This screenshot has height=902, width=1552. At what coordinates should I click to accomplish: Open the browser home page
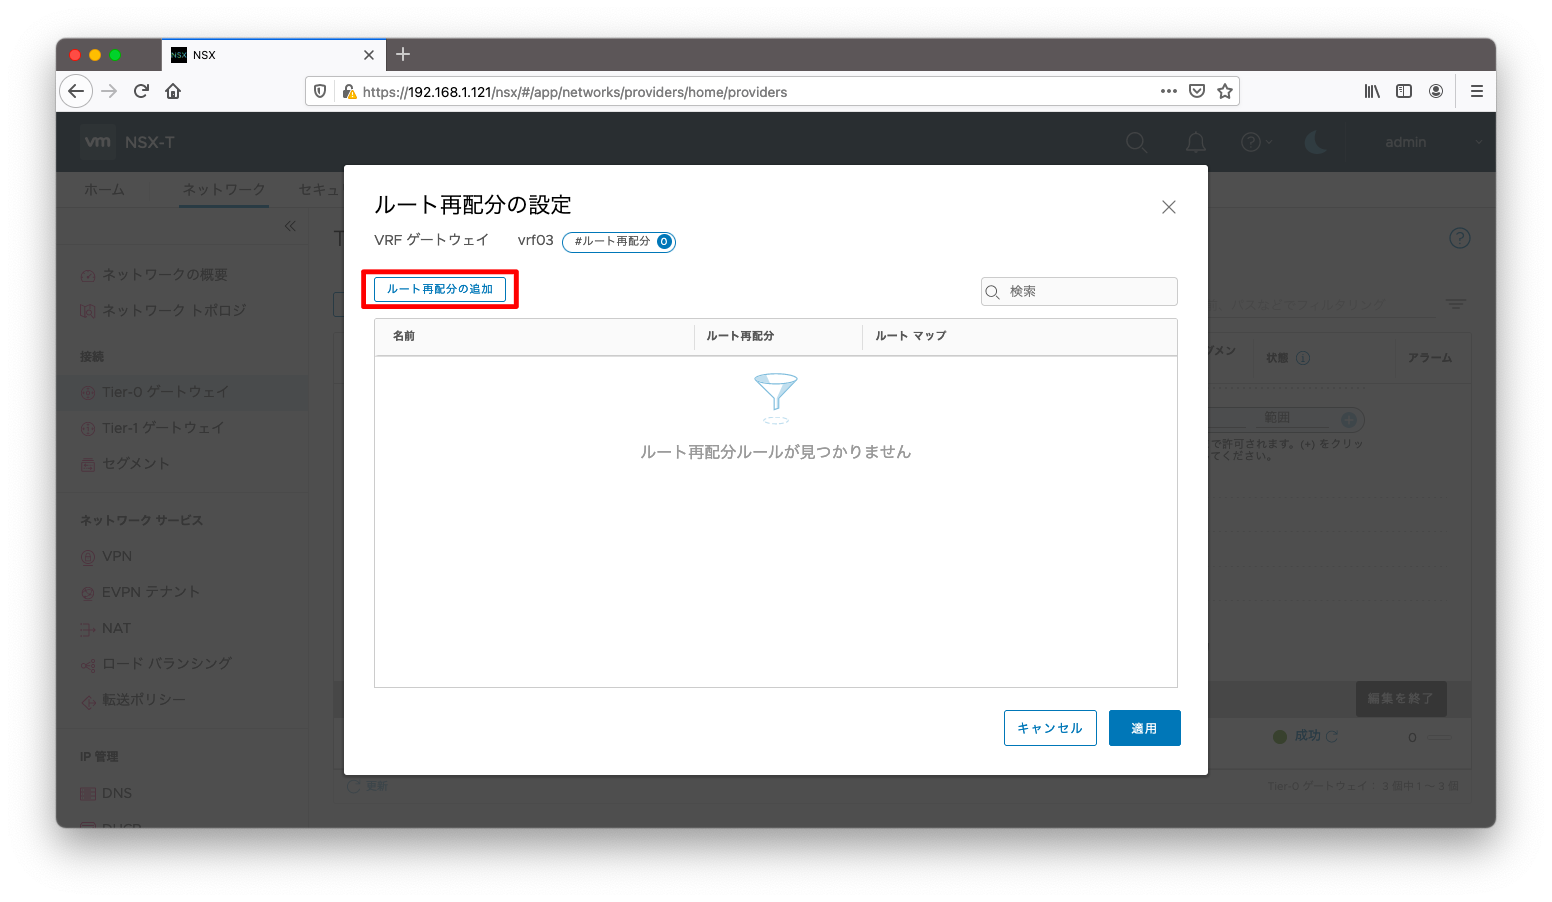pyautogui.click(x=173, y=91)
